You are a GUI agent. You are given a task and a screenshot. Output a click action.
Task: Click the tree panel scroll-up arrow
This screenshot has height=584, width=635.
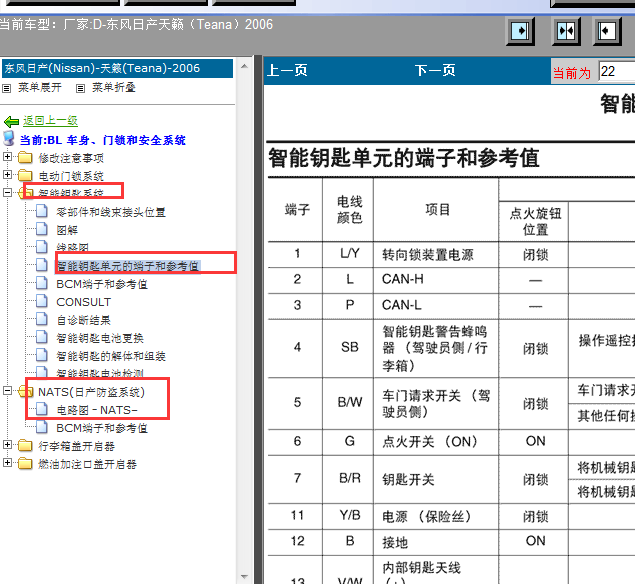(x=244, y=66)
